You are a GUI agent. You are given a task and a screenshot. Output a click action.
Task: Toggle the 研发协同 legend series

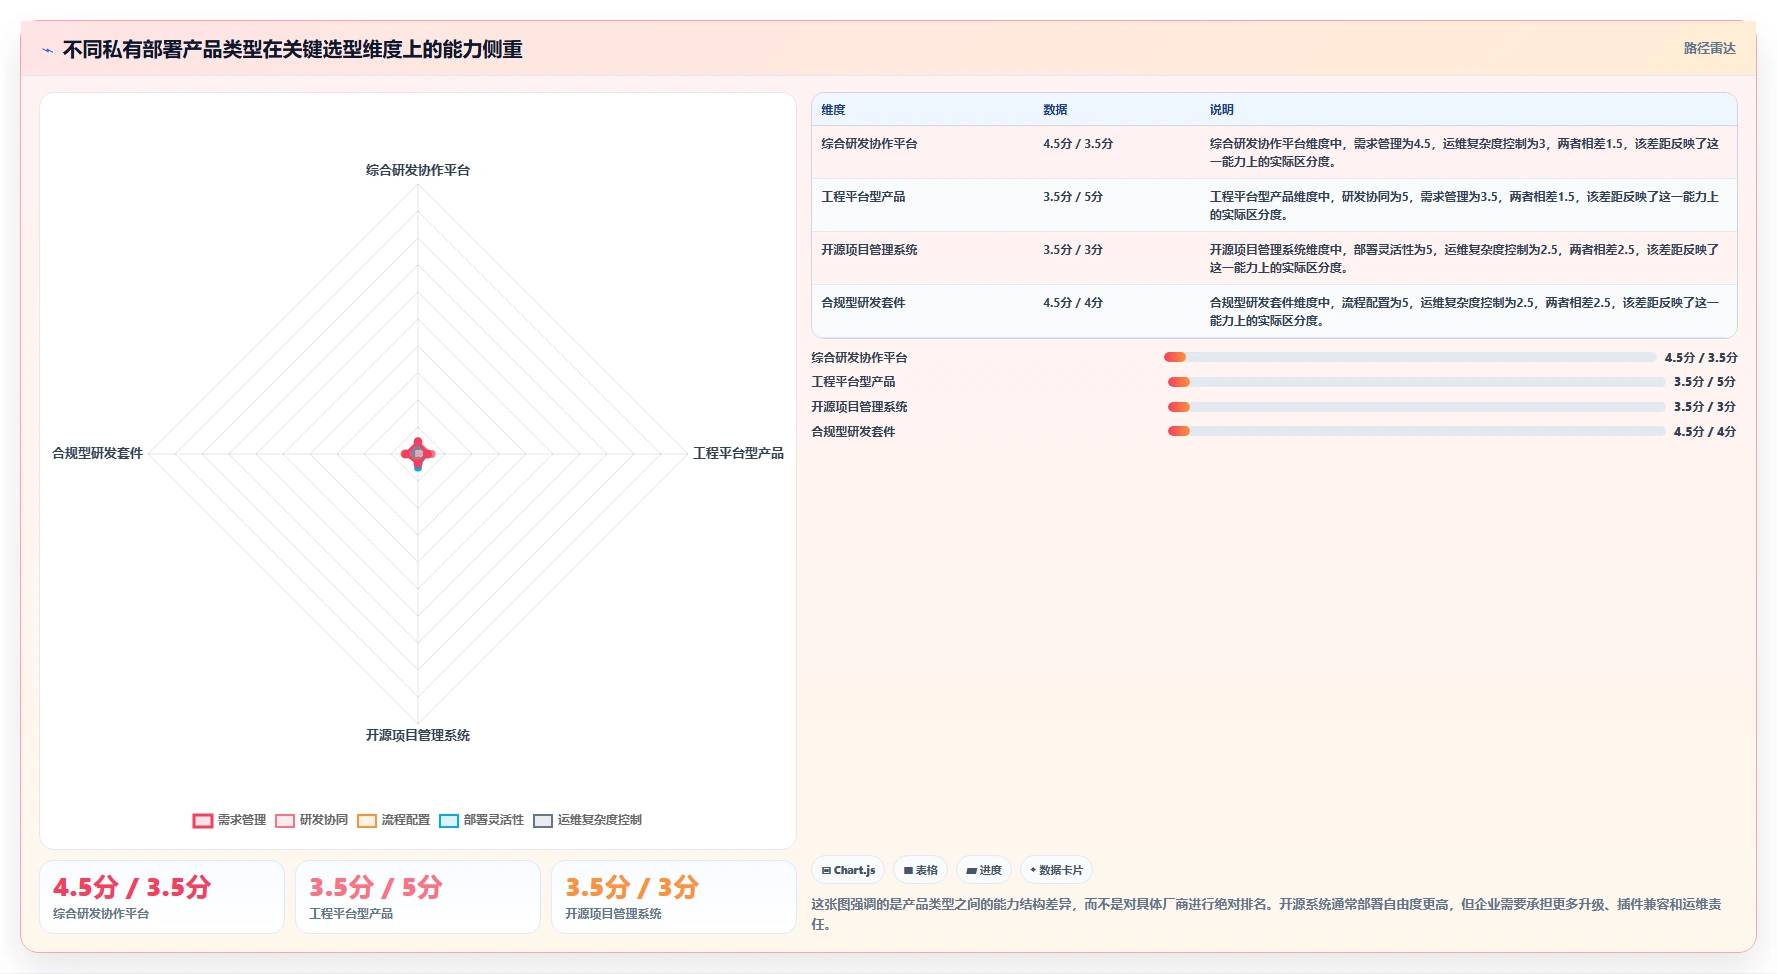coord(311,820)
